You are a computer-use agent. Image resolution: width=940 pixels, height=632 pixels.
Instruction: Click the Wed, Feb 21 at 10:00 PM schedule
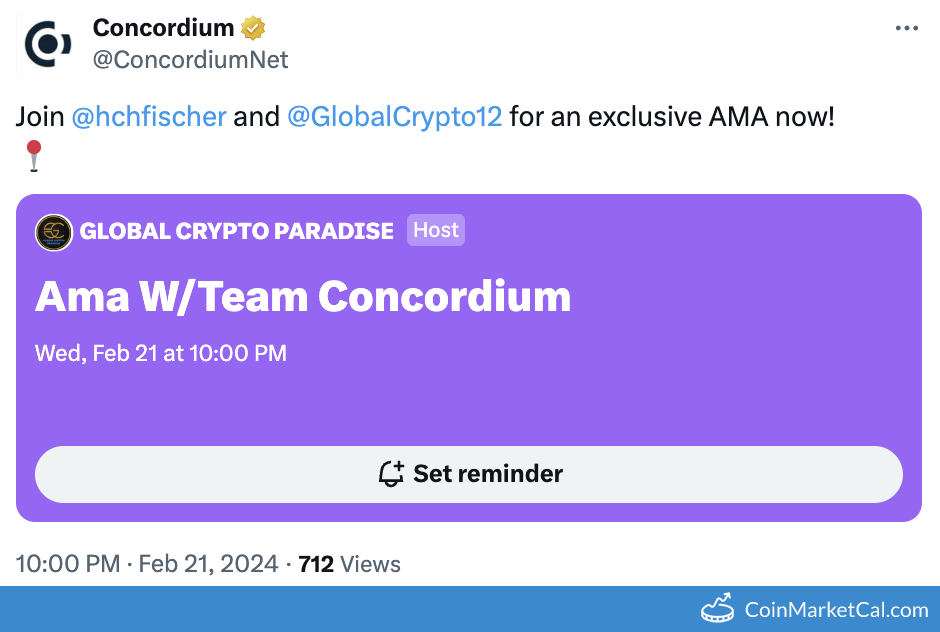[x=161, y=353]
